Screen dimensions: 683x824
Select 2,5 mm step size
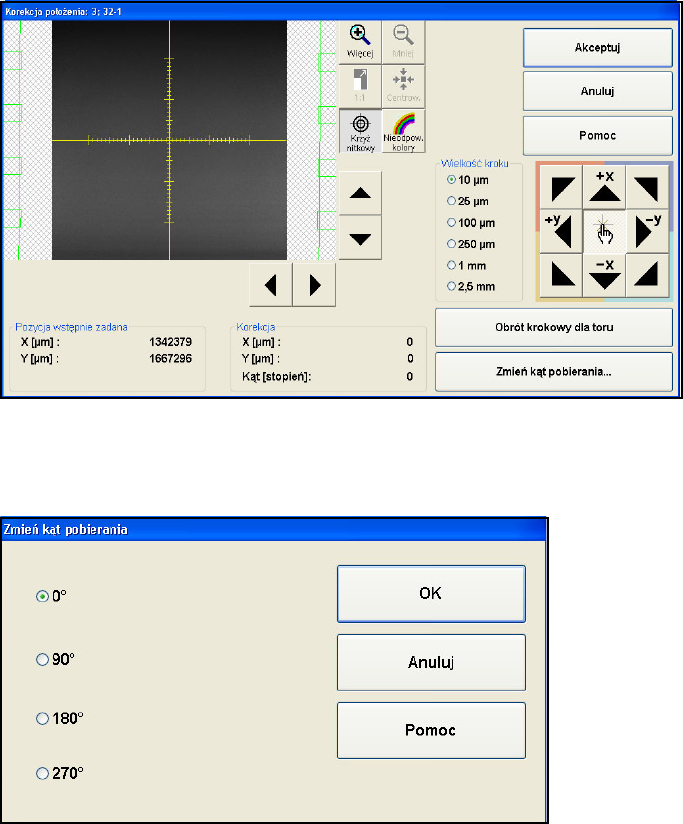(471, 286)
